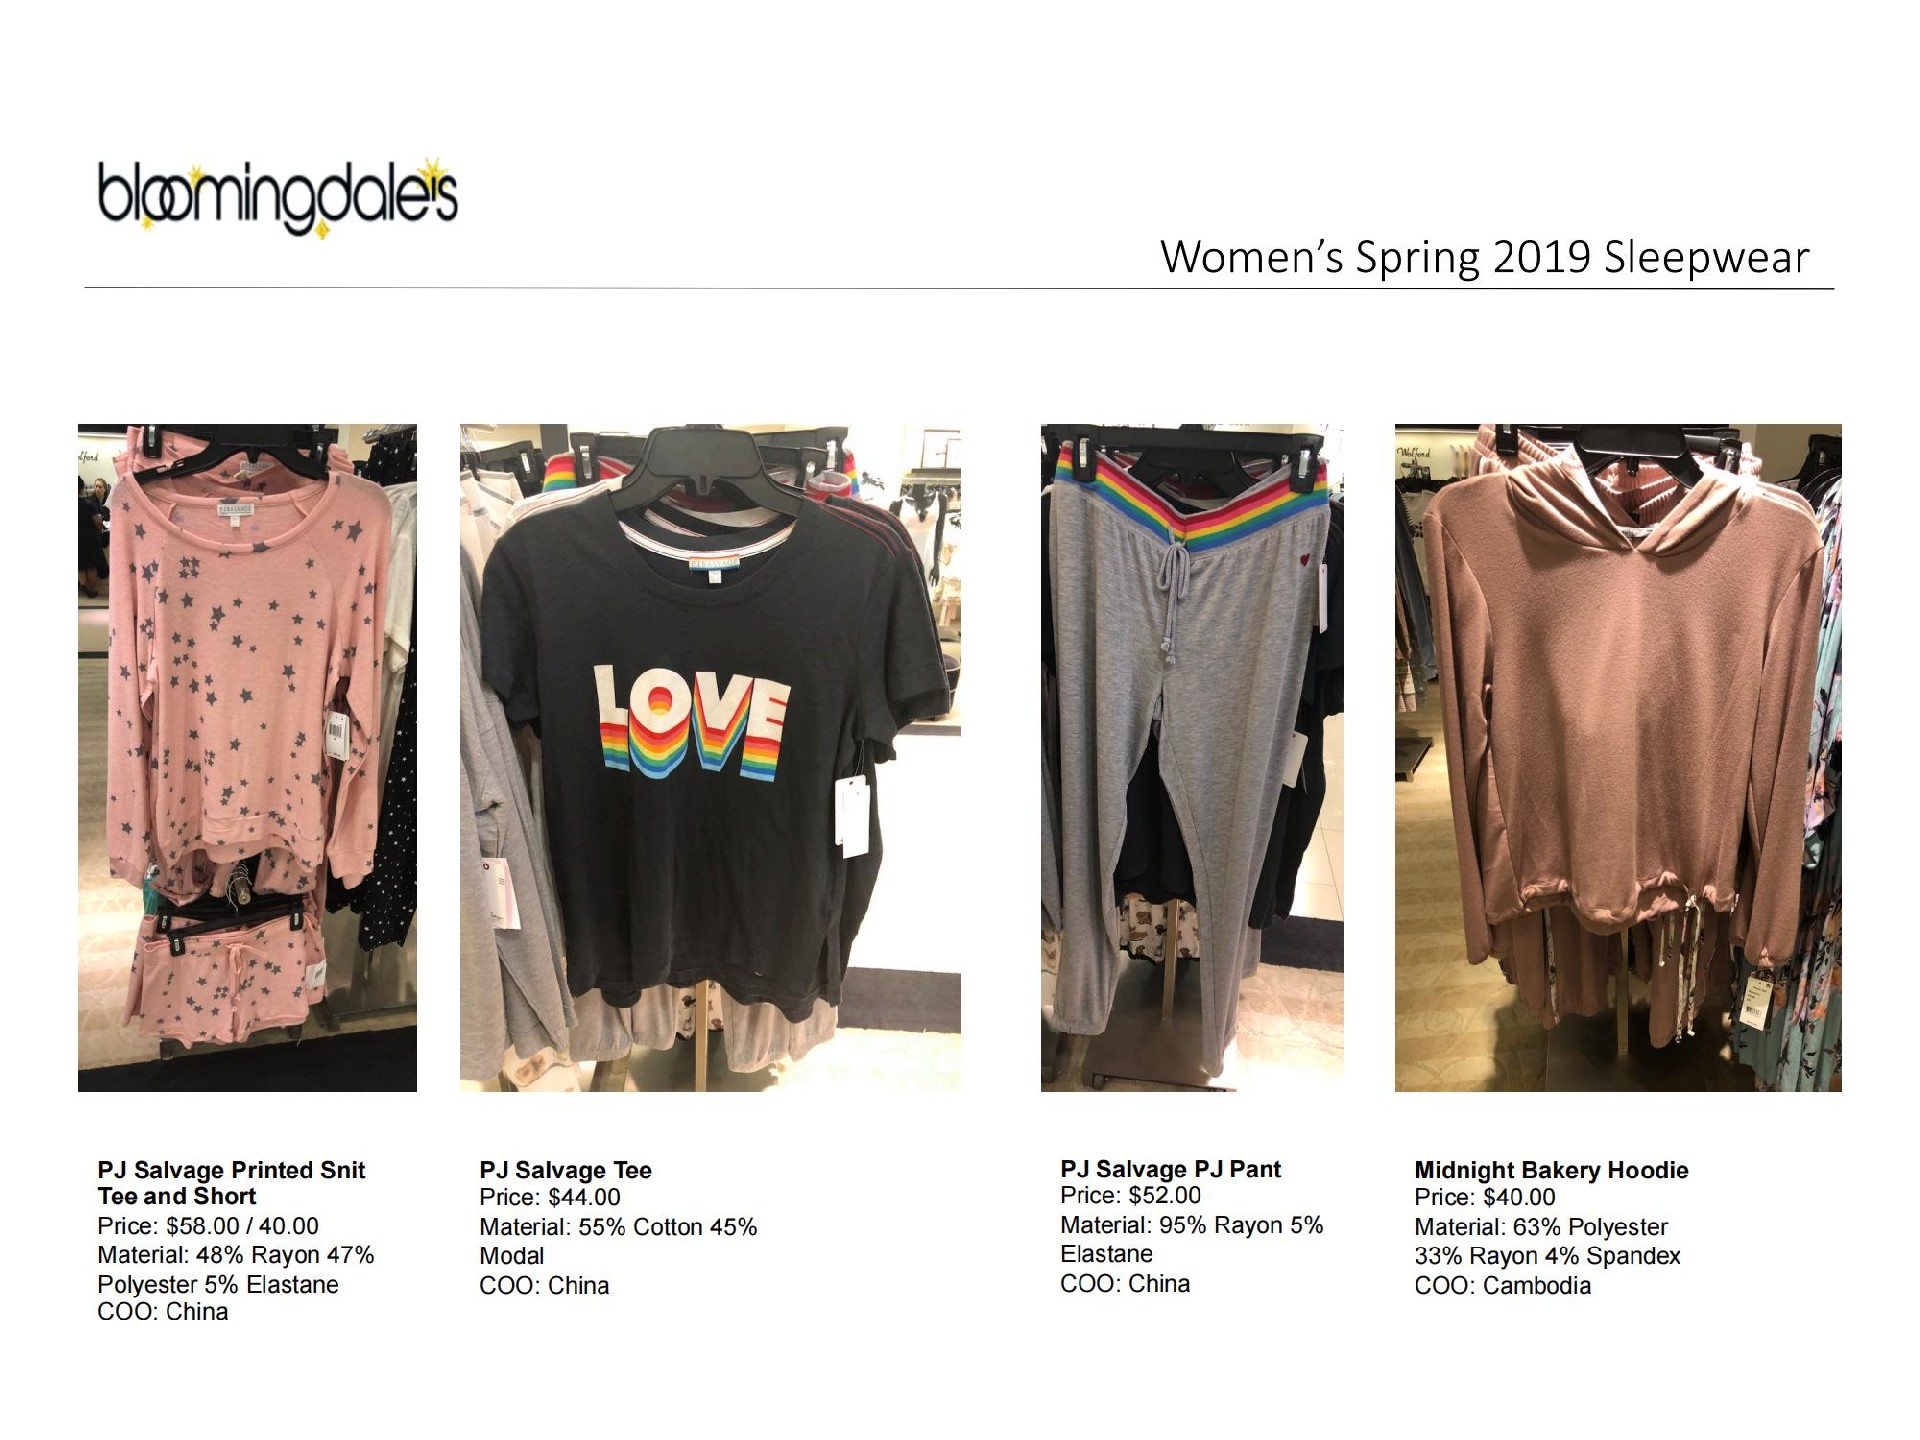Click the PJ Salvage Printed Snit heading

coord(231,1183)
